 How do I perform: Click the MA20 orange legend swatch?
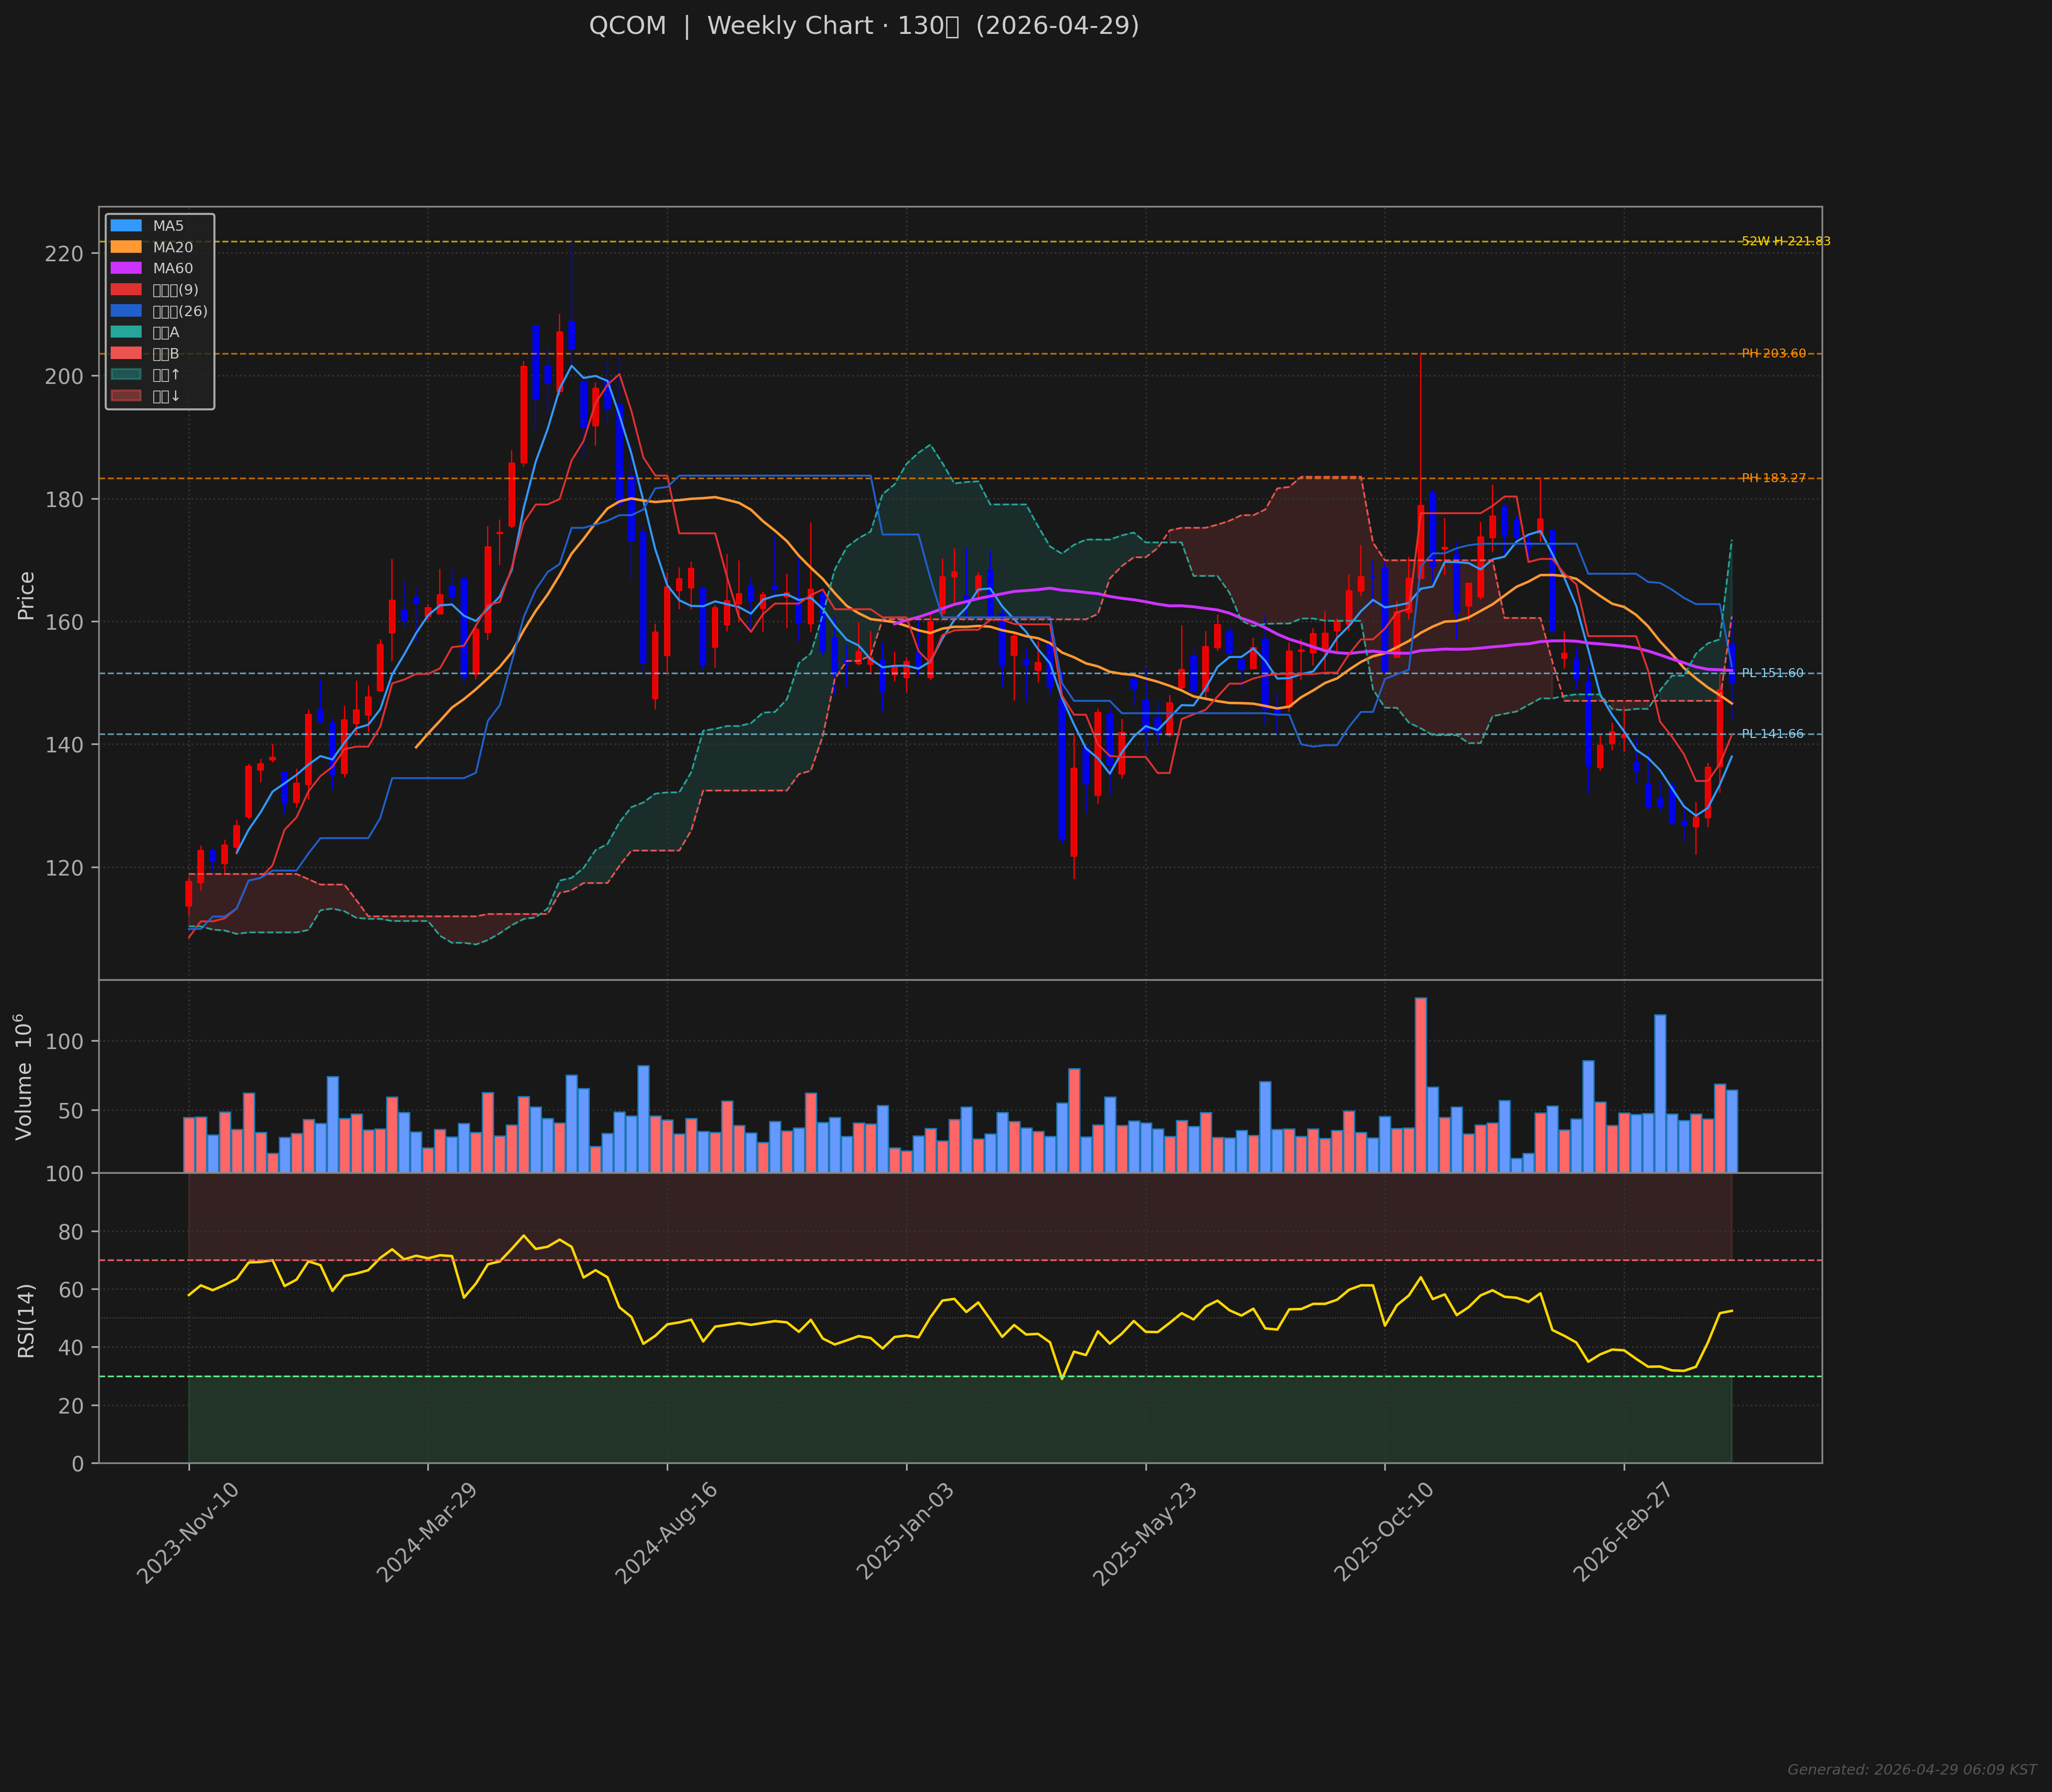[126, 247]
